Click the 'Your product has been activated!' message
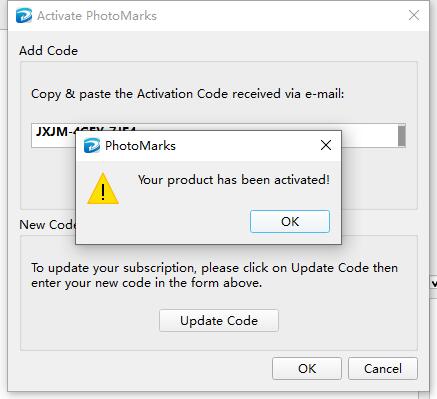Image resolution: width=437 pixels, height=399 pixels. click(234, 180)
